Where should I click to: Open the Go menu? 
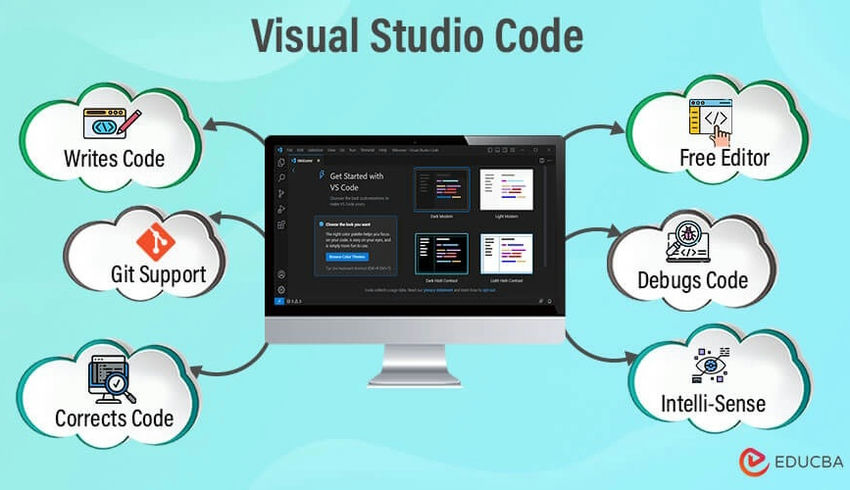coord(342,150)
